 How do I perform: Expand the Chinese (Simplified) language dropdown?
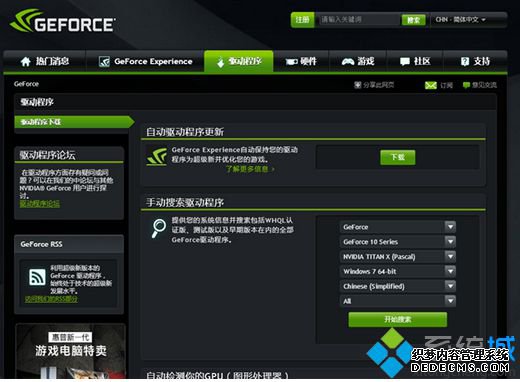pos(398,286)
